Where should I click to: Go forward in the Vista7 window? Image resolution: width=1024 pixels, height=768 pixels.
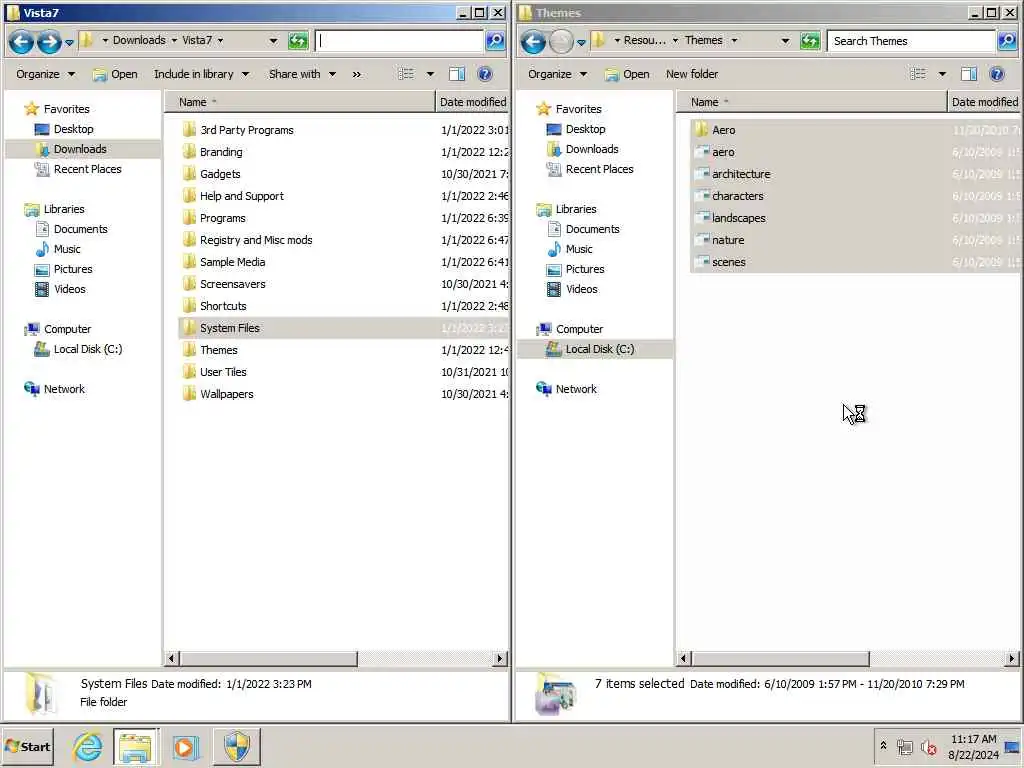click(x=49, y=42)
